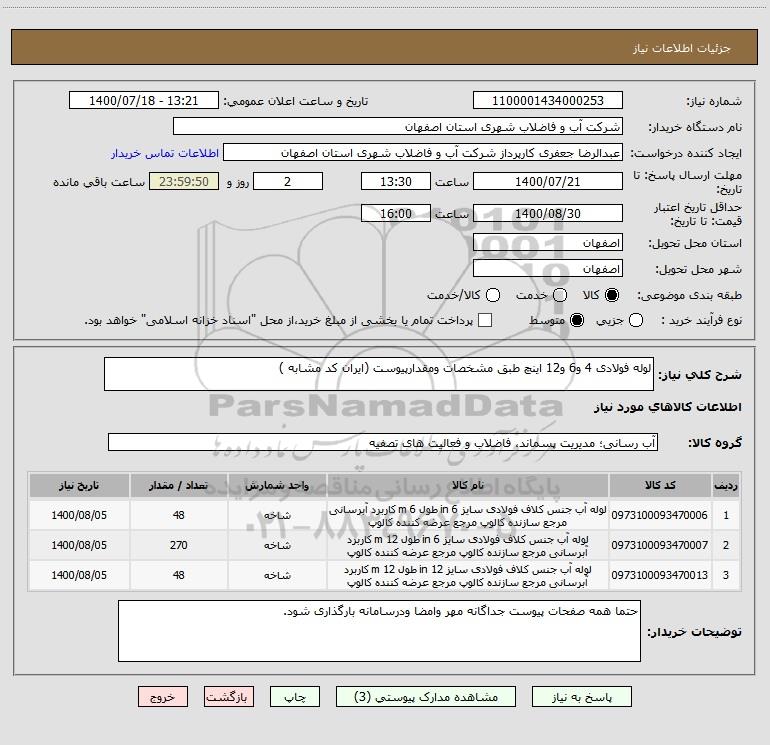This screenshot has height=745, width=770.
Task: Click the goods group field آب رسانی
Action: pos(383,442)
